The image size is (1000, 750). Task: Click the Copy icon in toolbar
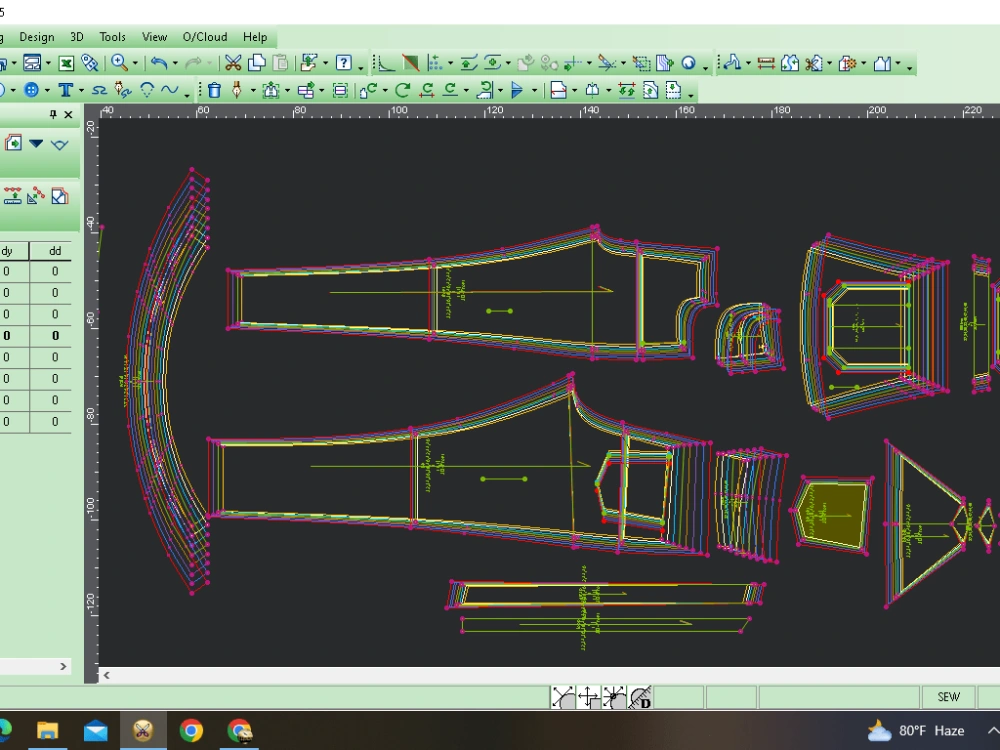(x=257, y=63)
